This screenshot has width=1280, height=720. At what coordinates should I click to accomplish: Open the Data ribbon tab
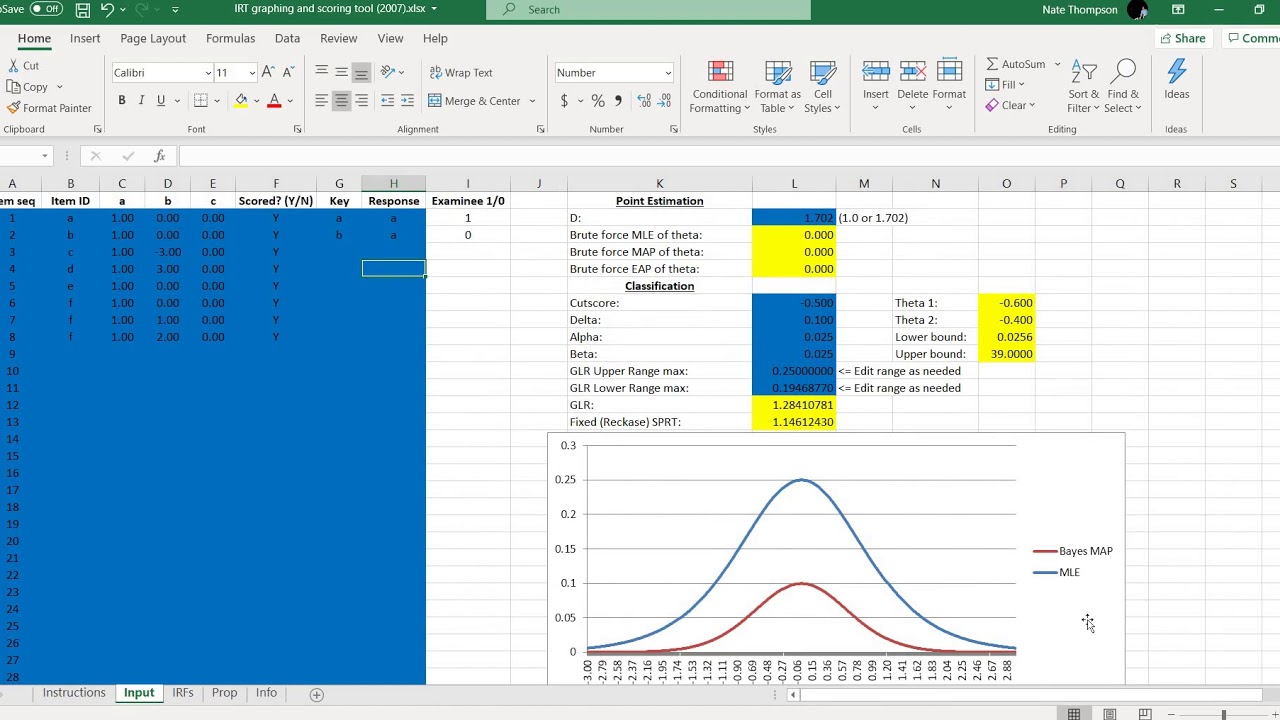tap(287, 38)
